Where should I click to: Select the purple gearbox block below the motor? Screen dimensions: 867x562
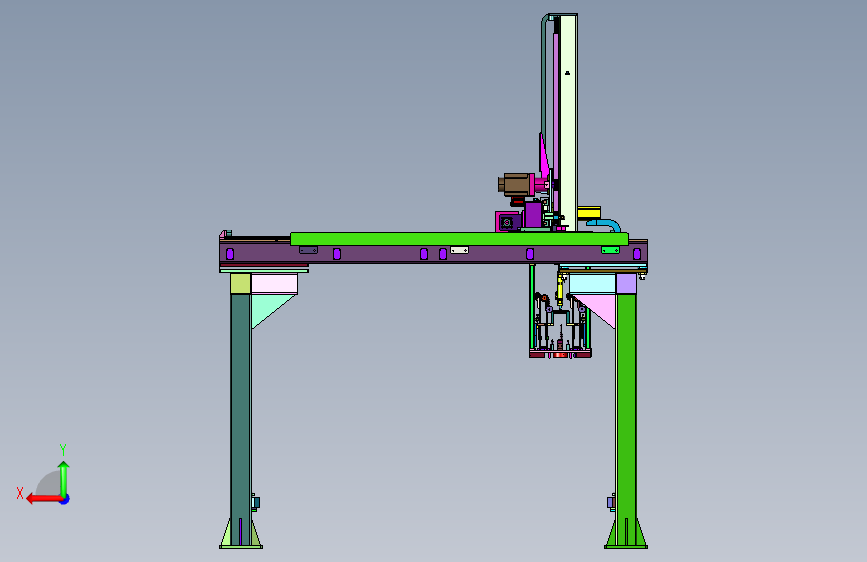[x=533, y=214]
